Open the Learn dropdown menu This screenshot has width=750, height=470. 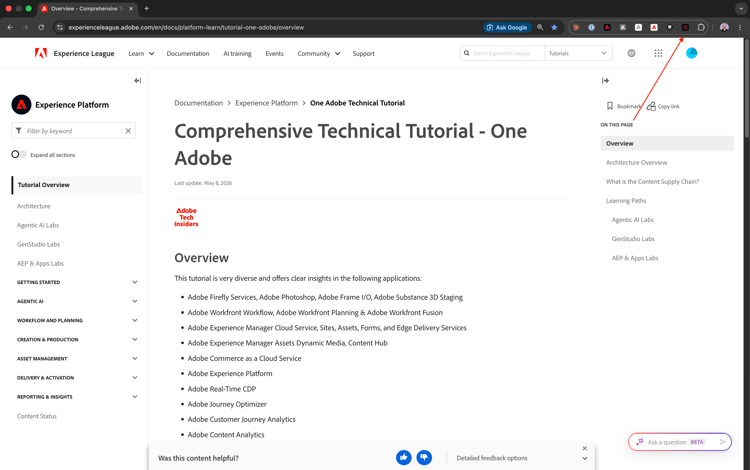pos(141,54)
